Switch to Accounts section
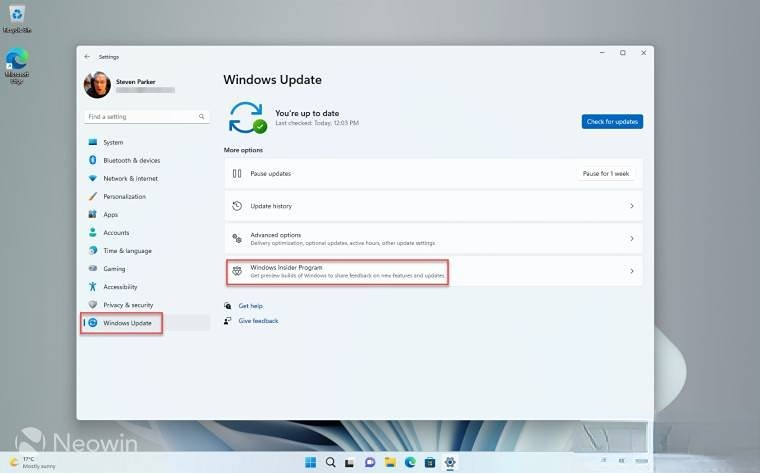760x473 pixels. click(147, 232)
